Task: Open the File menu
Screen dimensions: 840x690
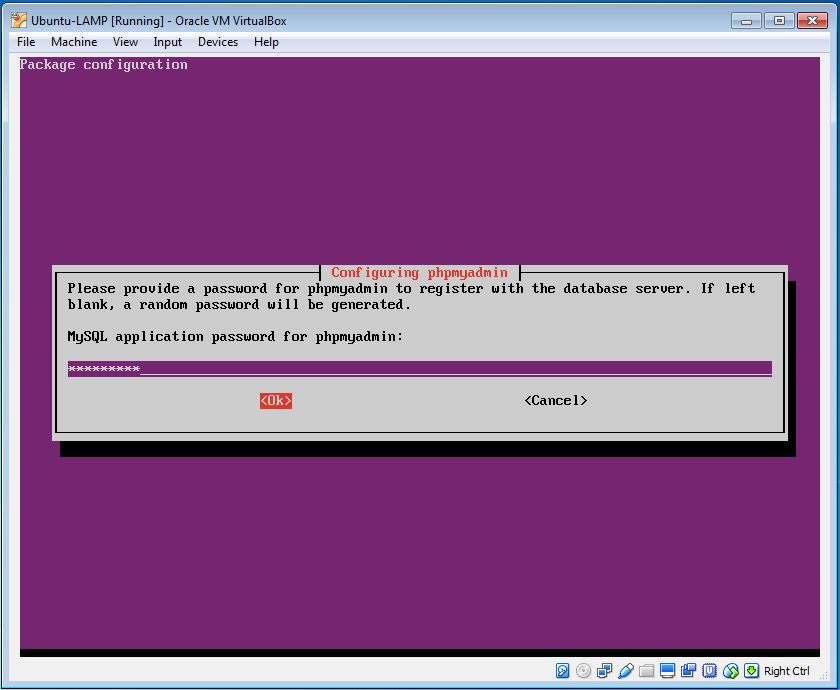Action: pyautogui.click(x=26, y=42)
